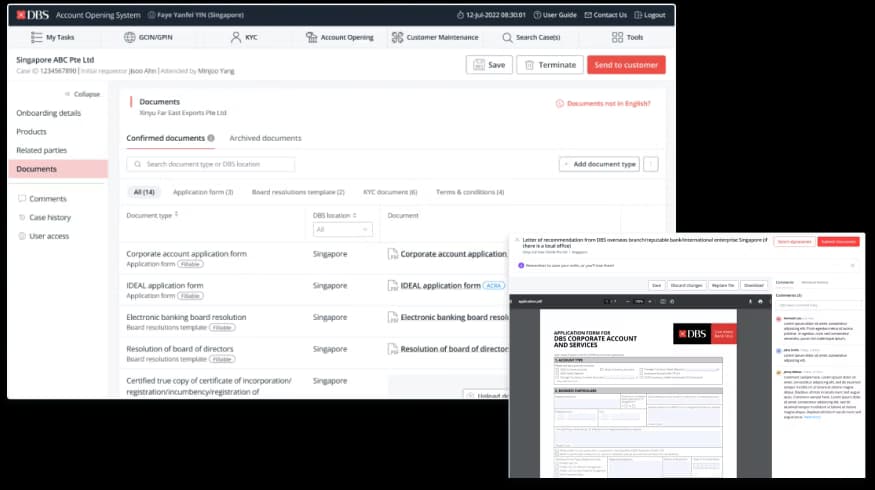Click the Add document type button

(599, 164)
